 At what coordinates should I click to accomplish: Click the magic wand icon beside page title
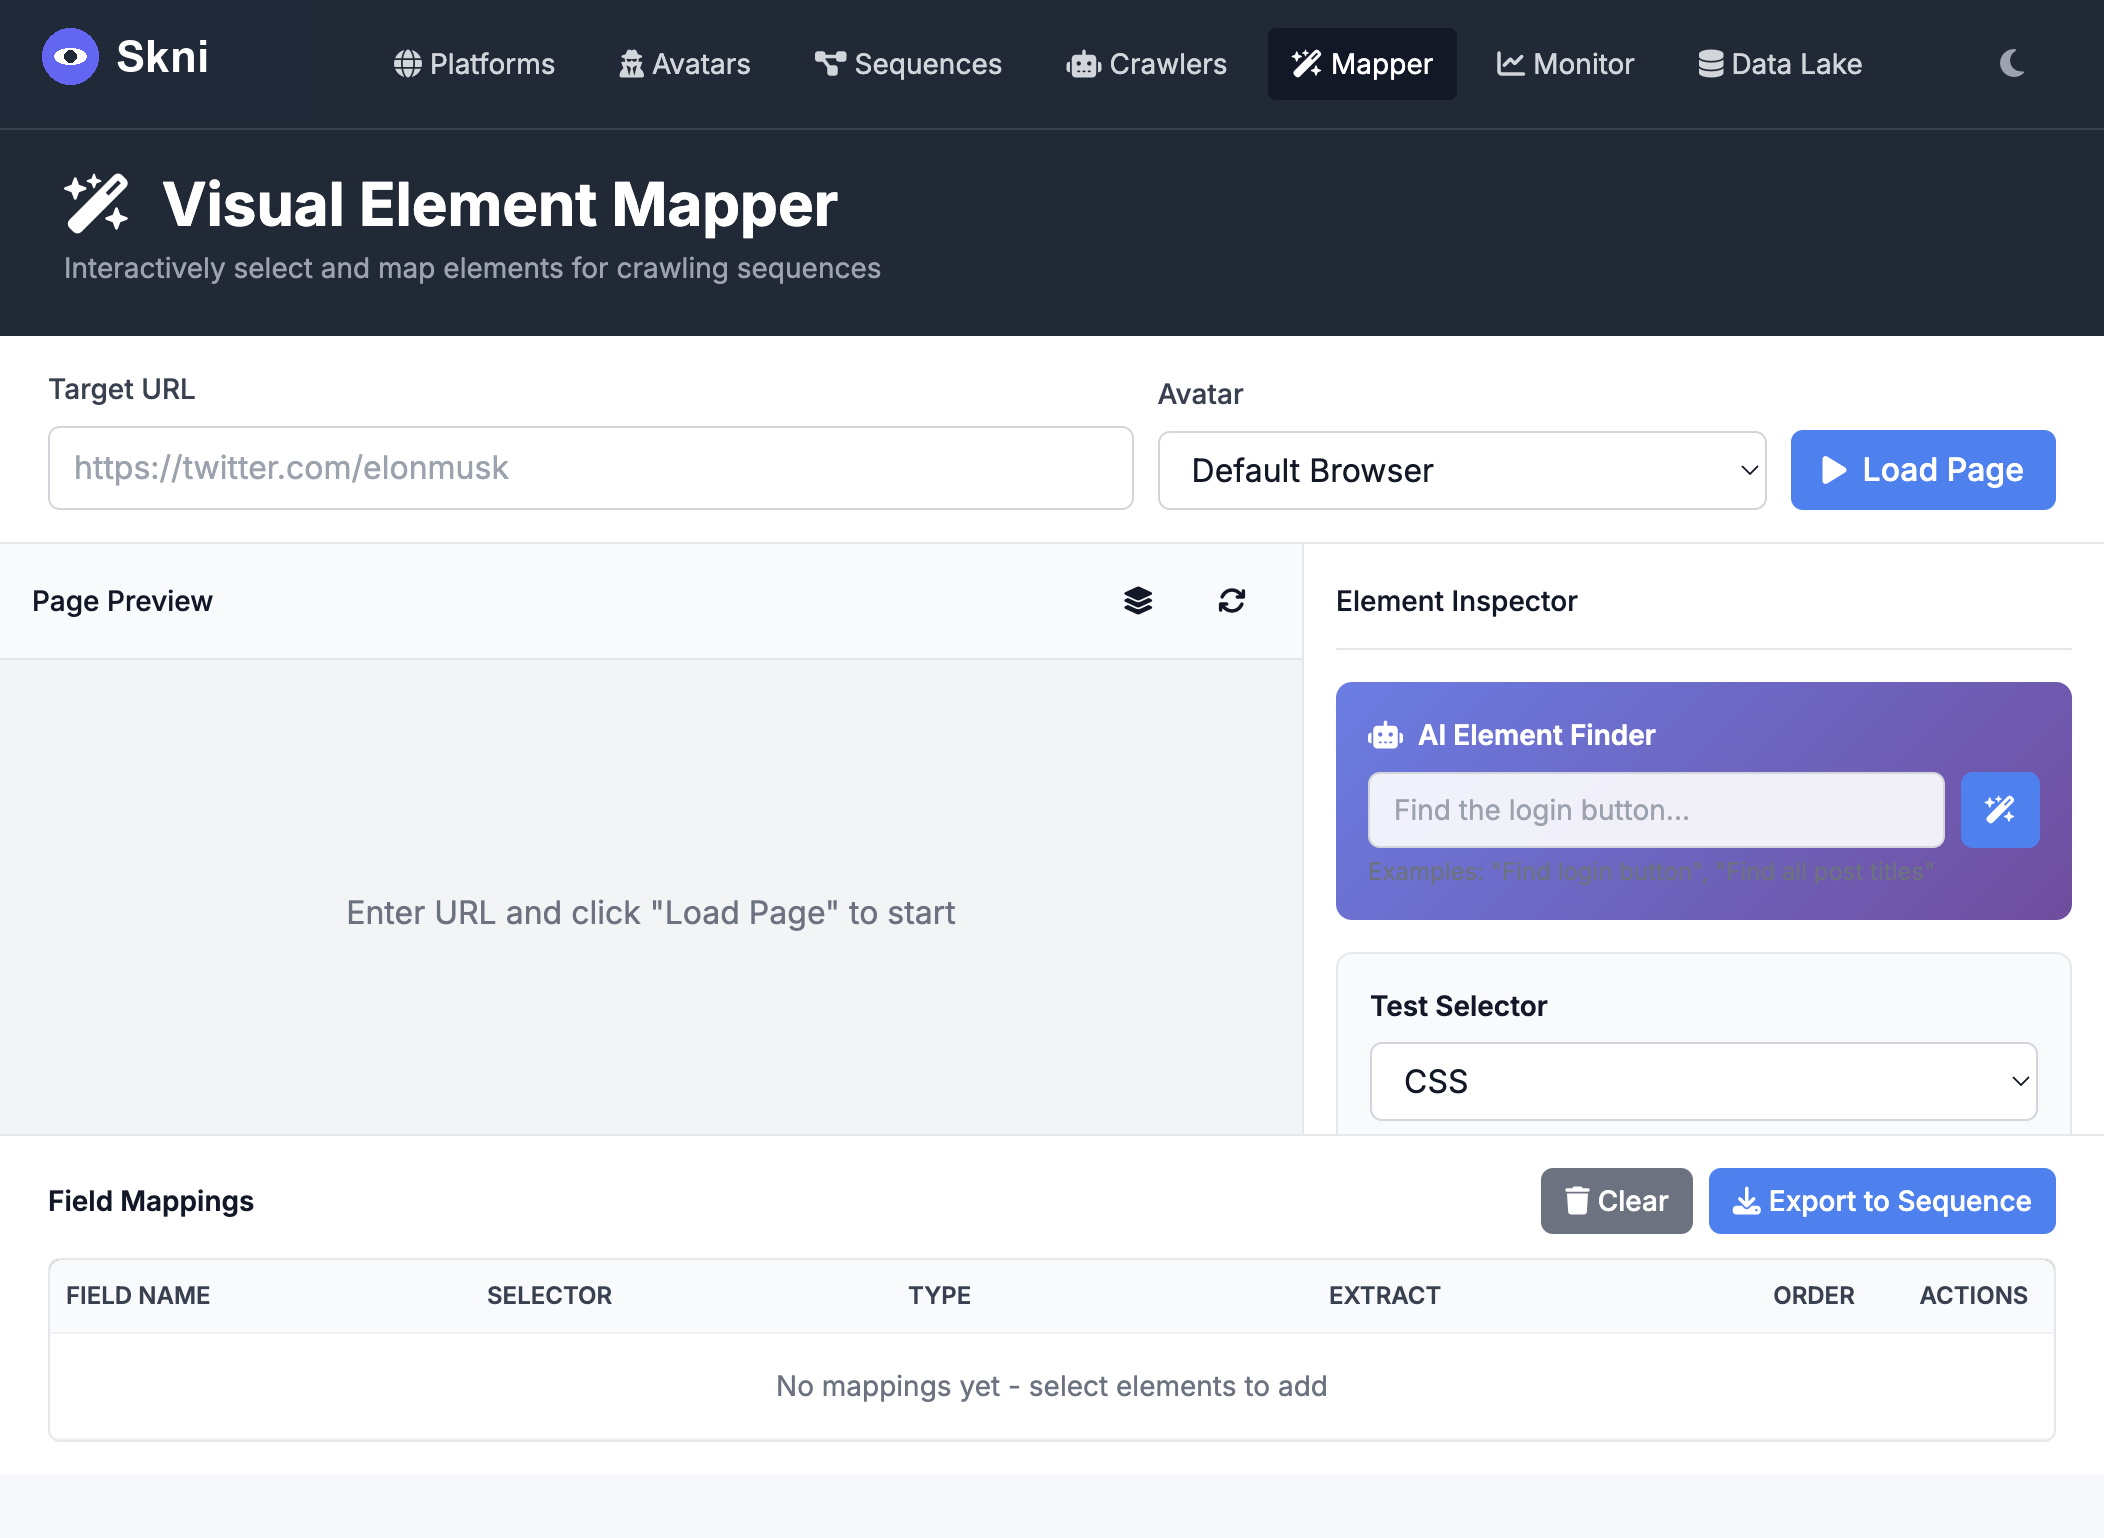coord(96,204)
